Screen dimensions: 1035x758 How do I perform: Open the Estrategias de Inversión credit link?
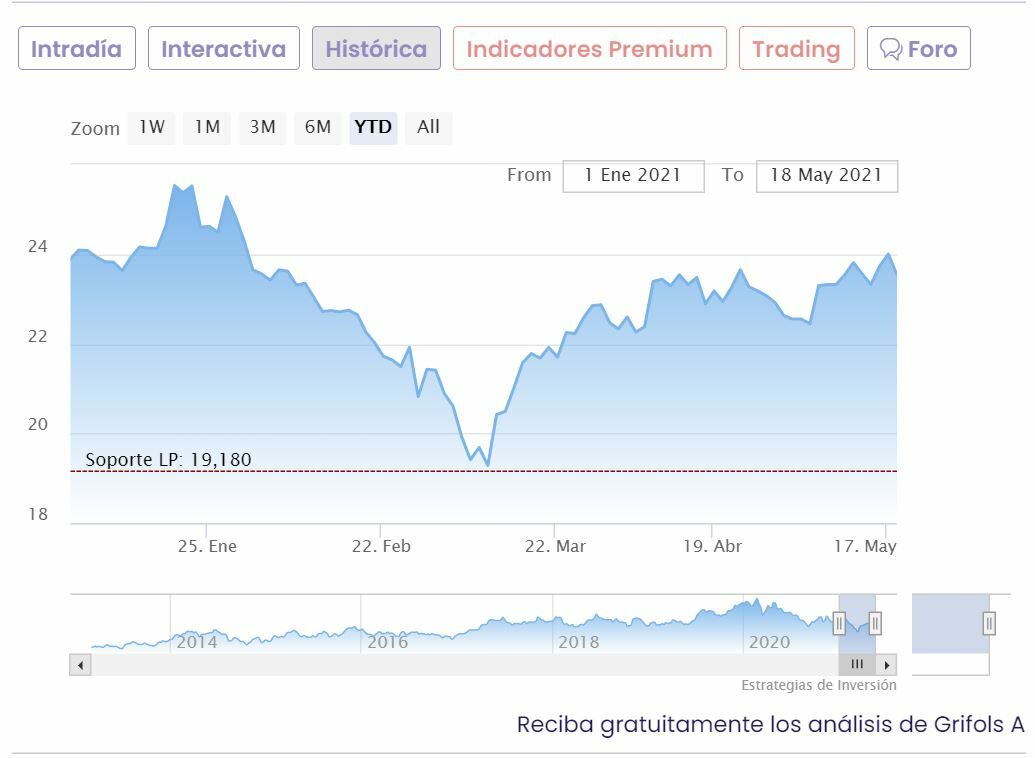[x=818, y=686]
